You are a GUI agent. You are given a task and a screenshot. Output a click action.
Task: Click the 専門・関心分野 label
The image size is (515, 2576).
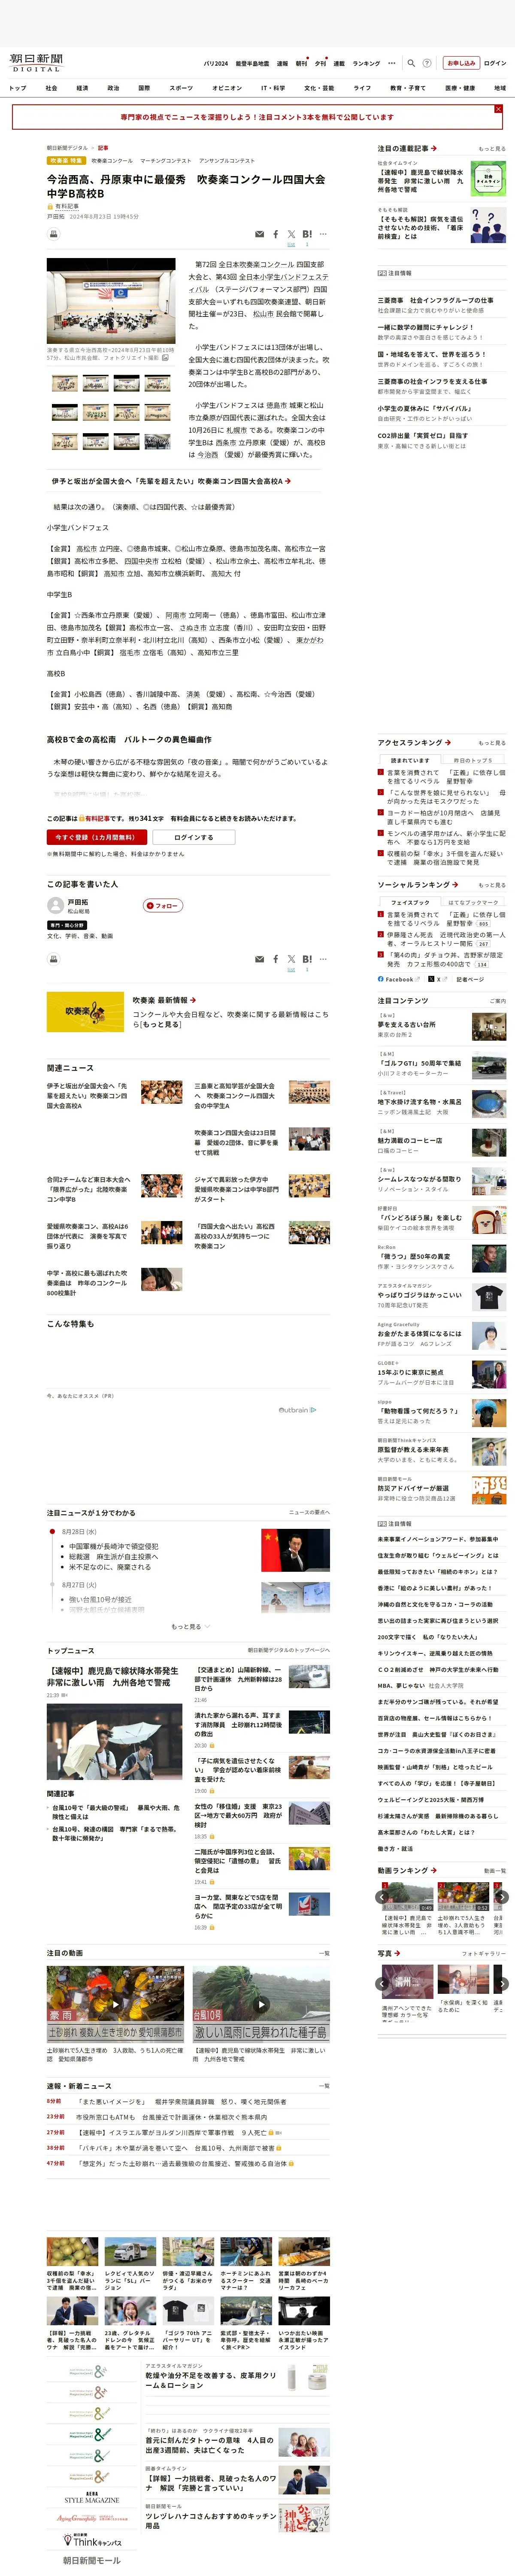[68, 925]
